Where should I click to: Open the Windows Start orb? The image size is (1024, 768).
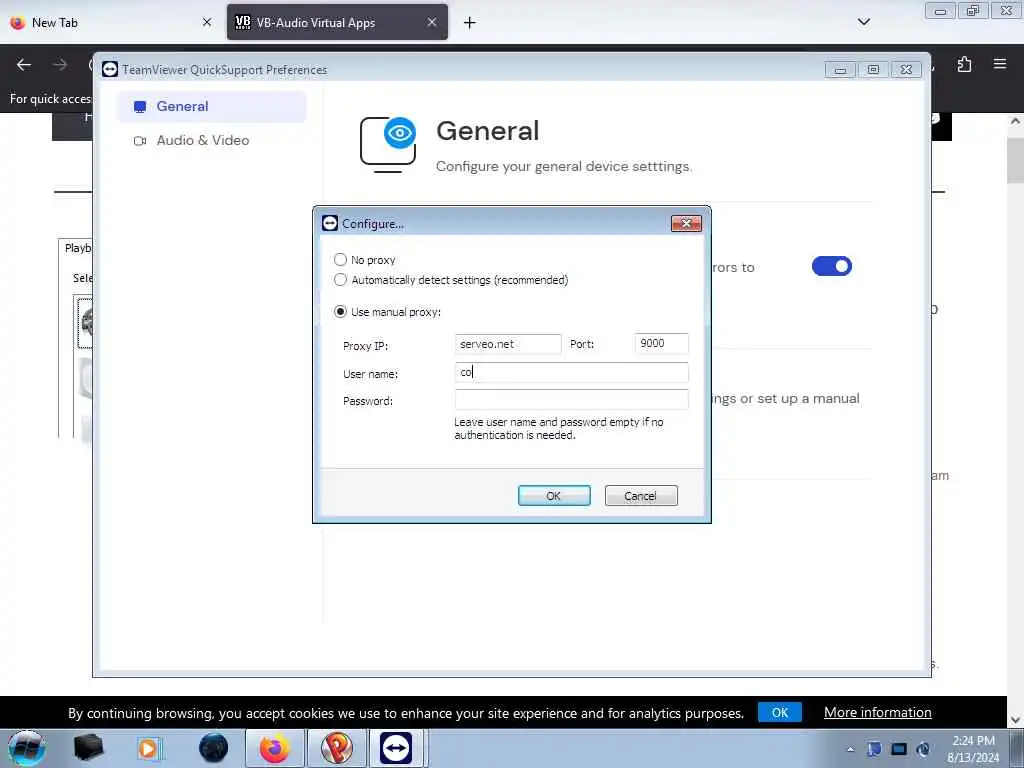(x=27, y=748)
